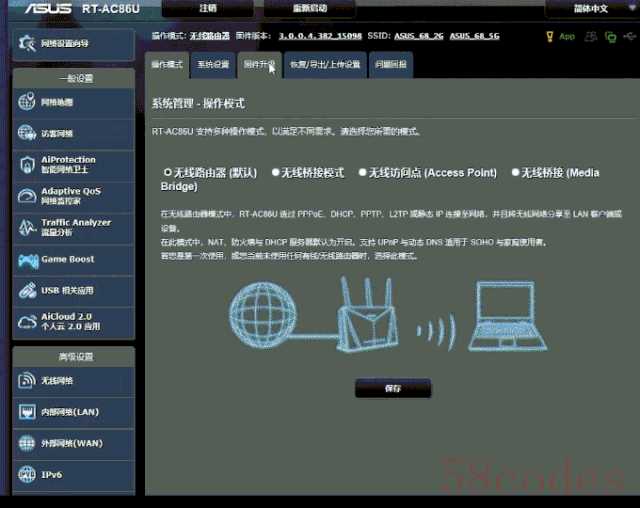Open the Adaptive QoS gauge icon

[27, 196]
